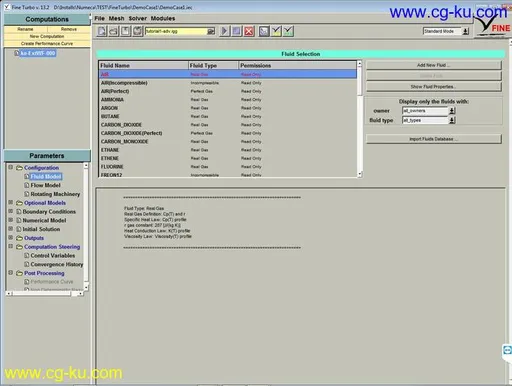The height and width of the screenshot is (386, 512).
Task: Click the document icon beside Convergence History
Action: 27,264
